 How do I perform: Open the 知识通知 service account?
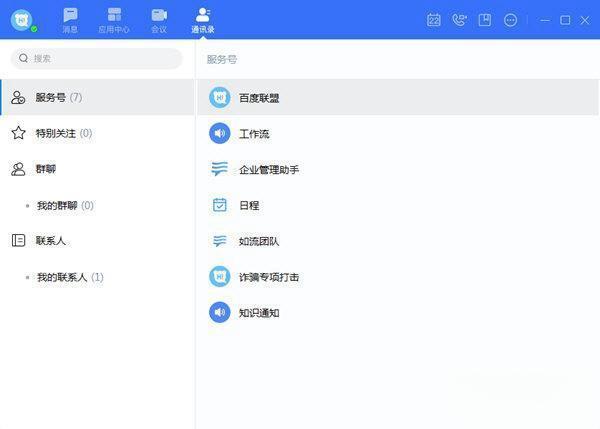click(x=398, y=313)
